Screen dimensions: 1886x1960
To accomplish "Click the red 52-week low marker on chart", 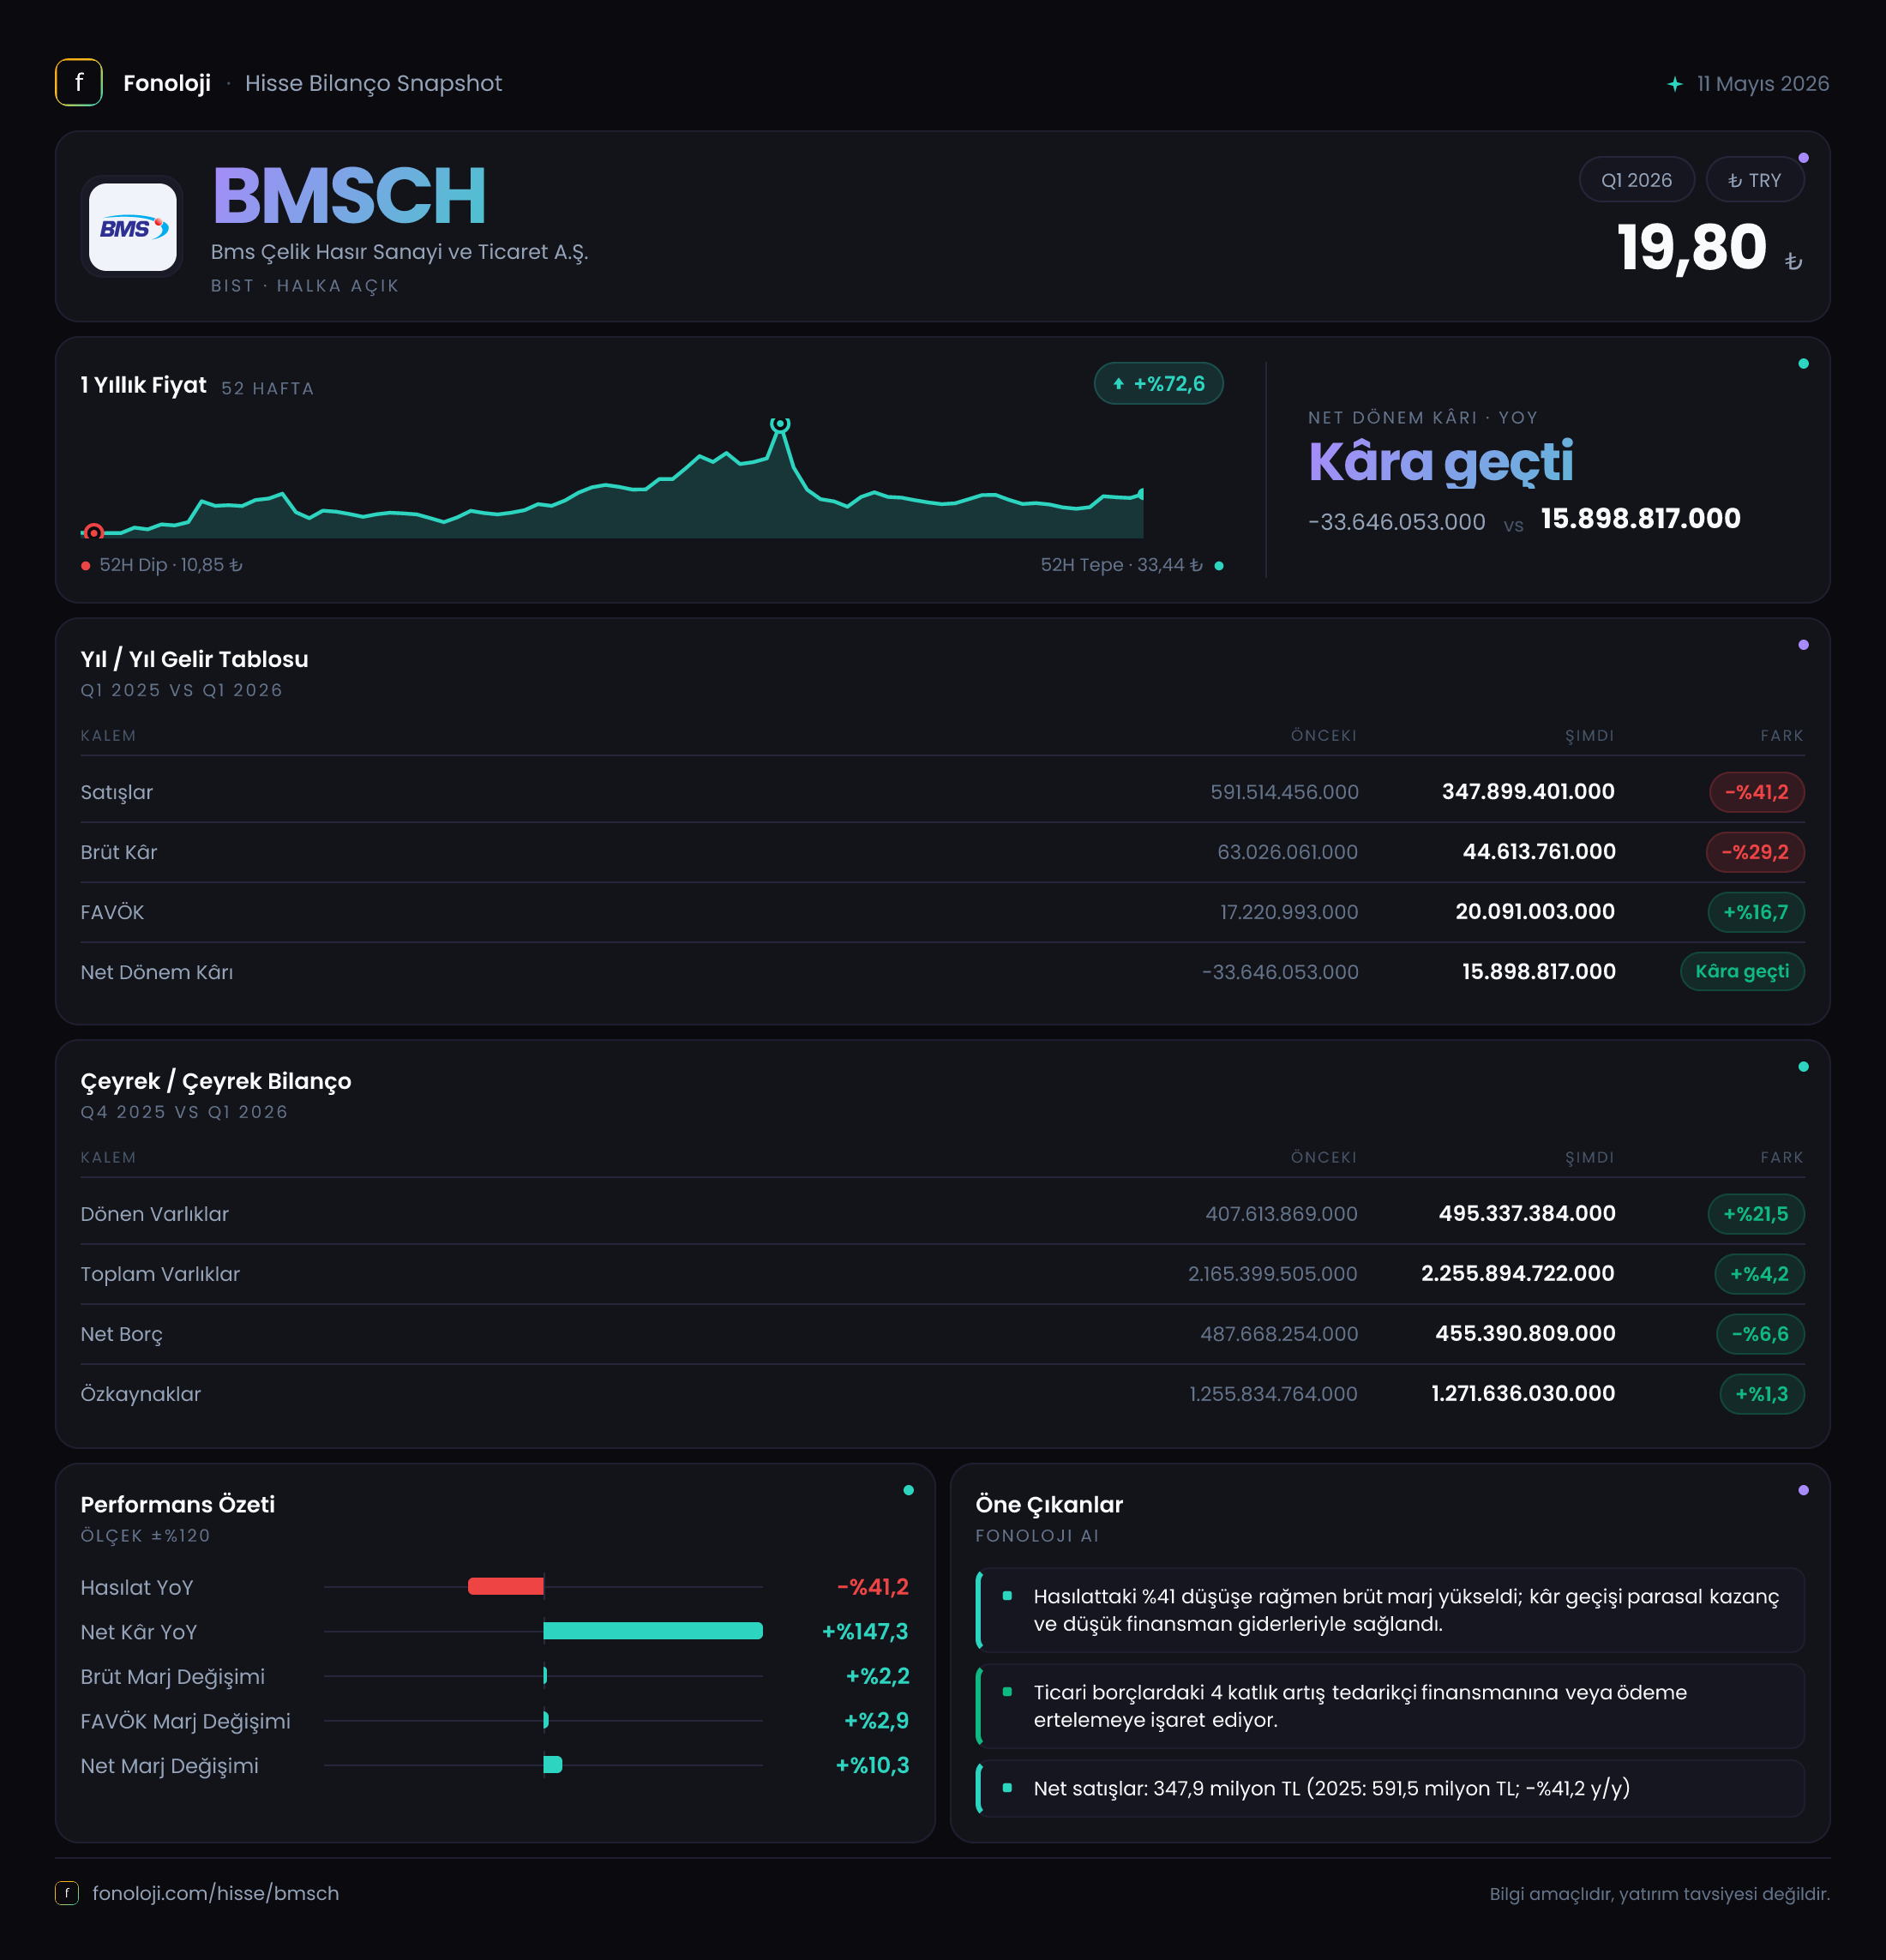I will 94,532.
